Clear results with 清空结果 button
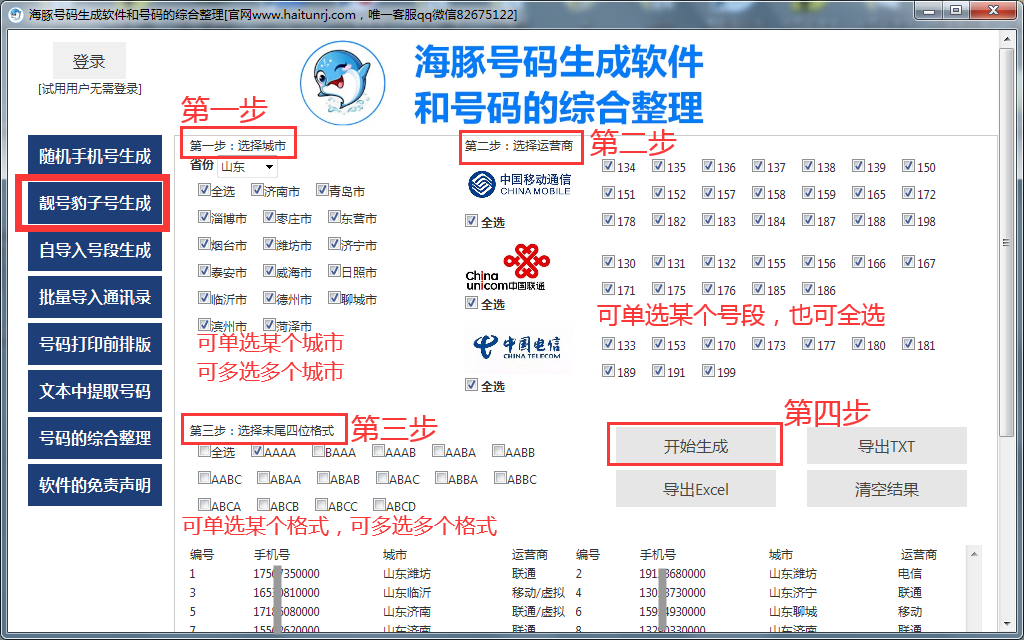The image size is (1024, 640). (x=886, y=490)
